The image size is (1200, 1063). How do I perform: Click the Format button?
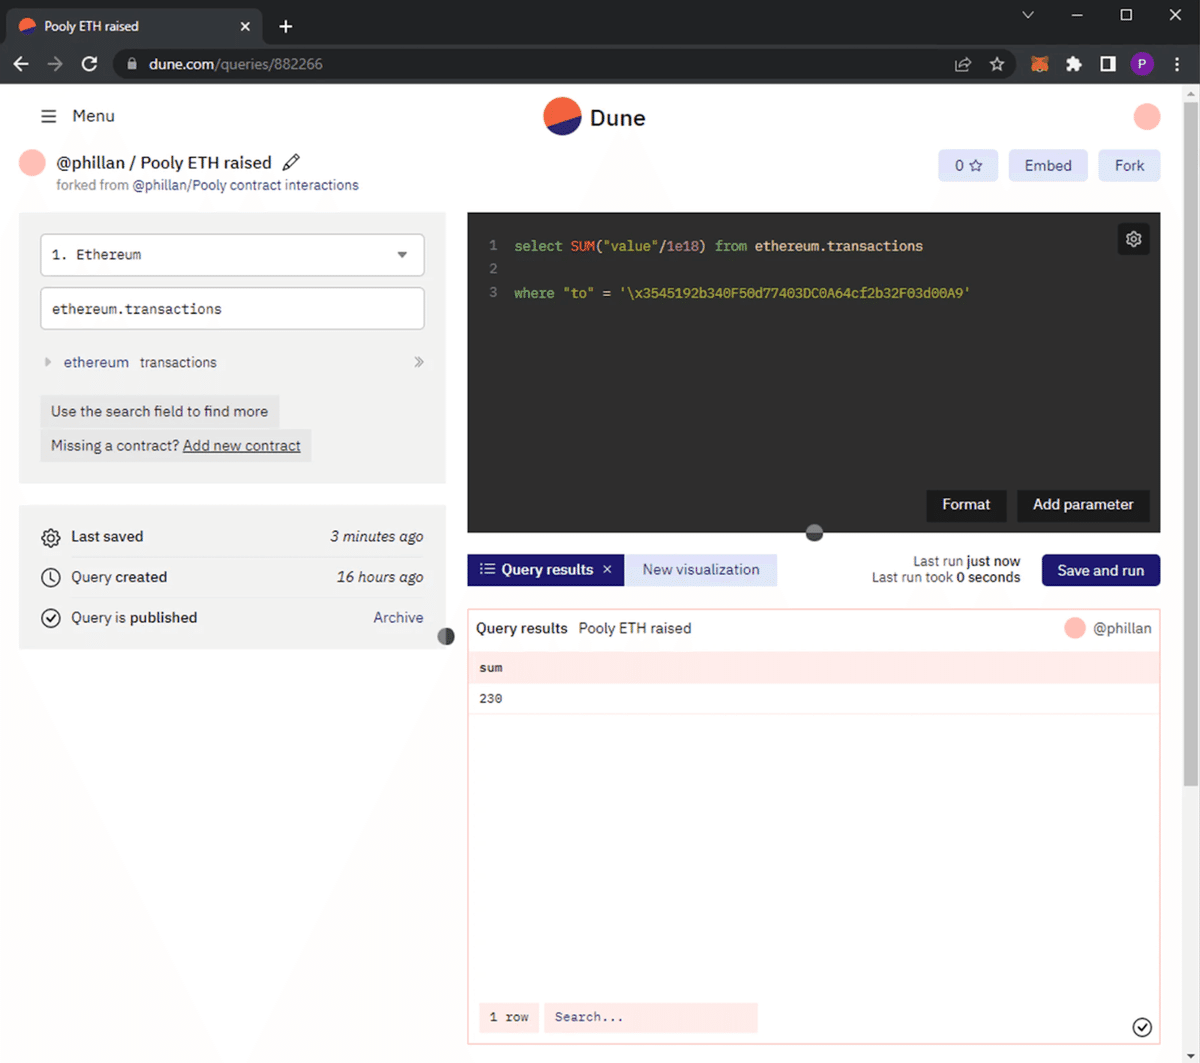[966, 505]
